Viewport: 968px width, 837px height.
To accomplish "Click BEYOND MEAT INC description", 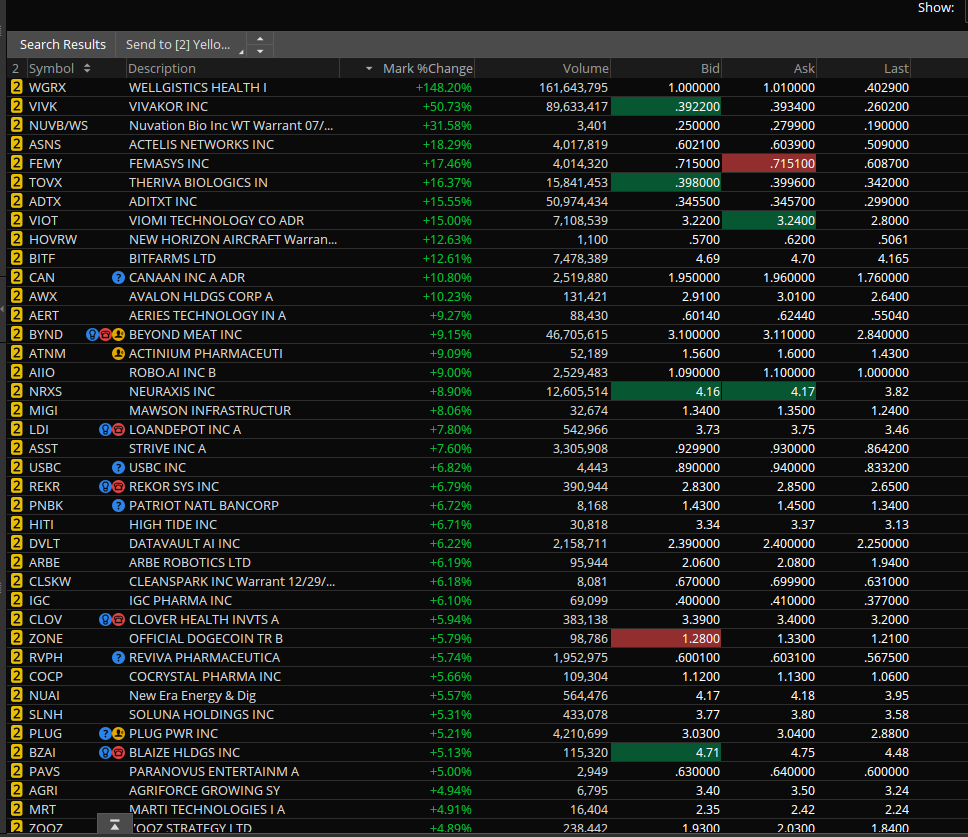I will pyautogui.click(x=185, y=335).
